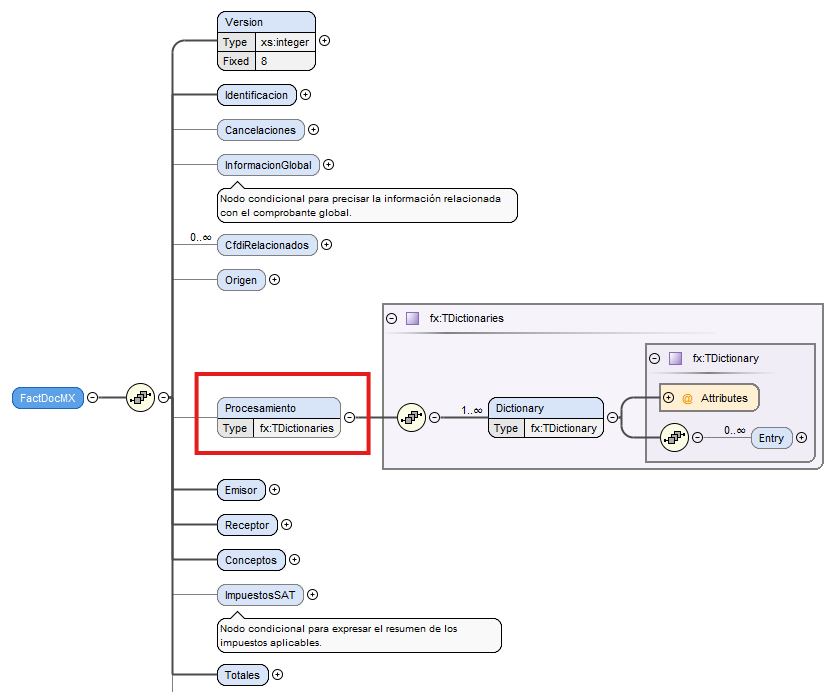This screenshot has height=692, width=838.
Task: Collapse the Procesamiento element
Action: pos(349,417)
